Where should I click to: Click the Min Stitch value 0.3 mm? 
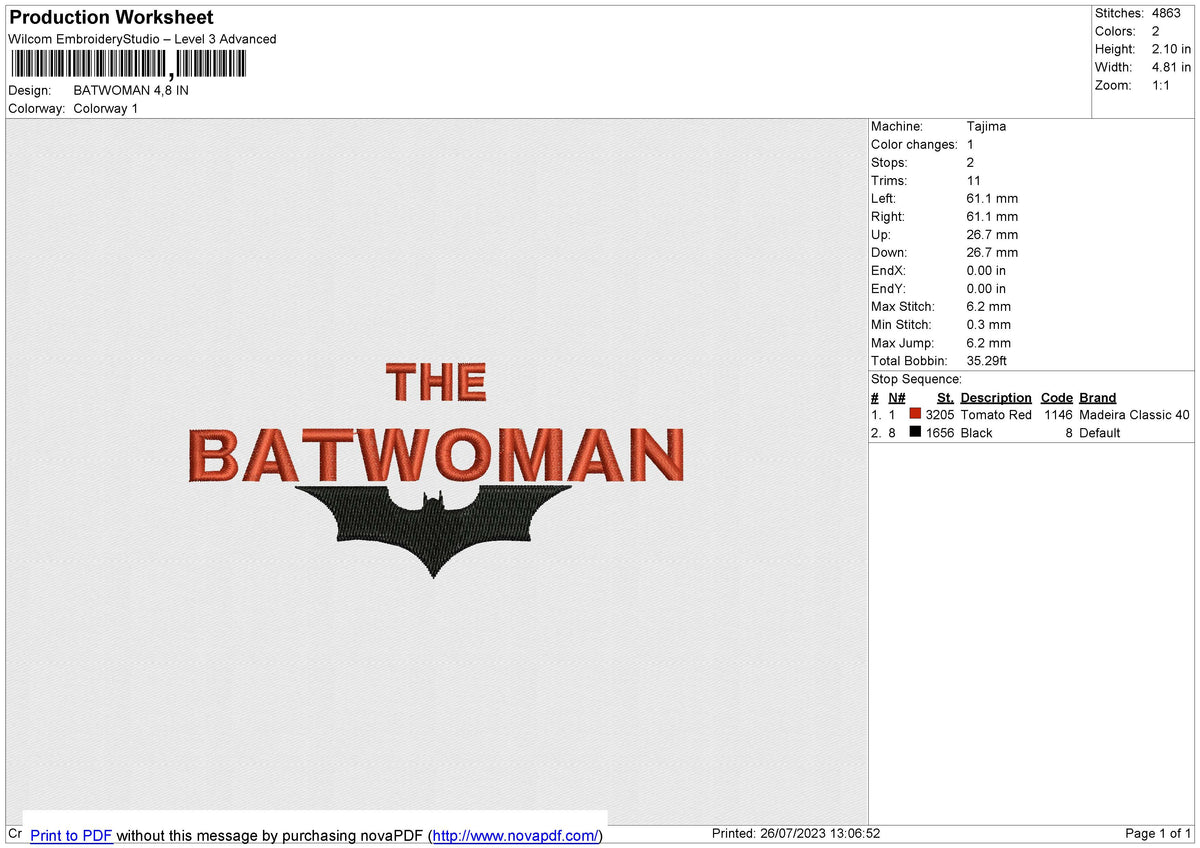[x=988, y=324]
